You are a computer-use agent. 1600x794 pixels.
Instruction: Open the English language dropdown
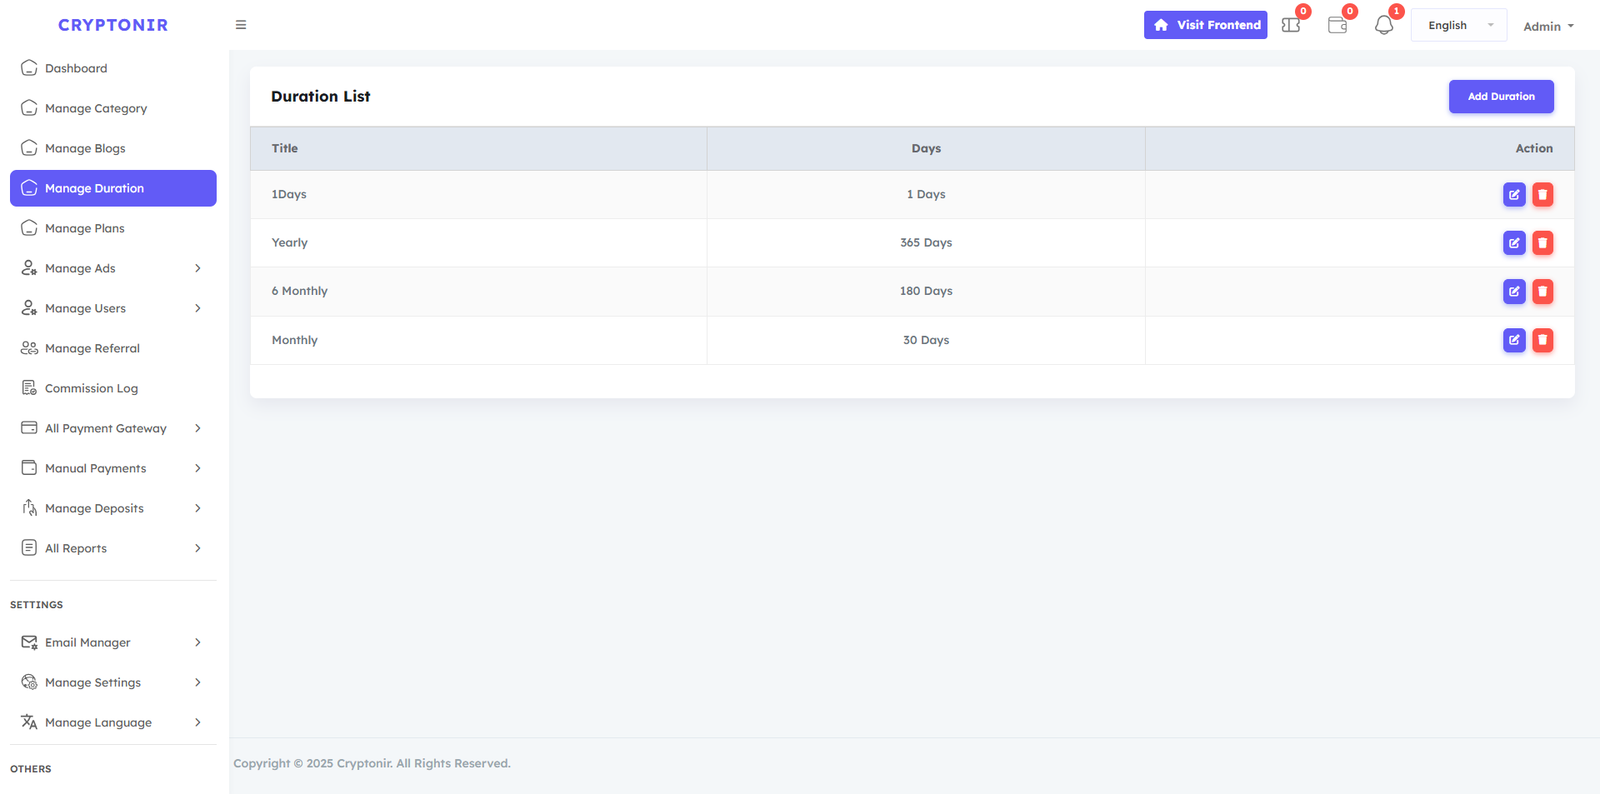tap(1458, 25)
